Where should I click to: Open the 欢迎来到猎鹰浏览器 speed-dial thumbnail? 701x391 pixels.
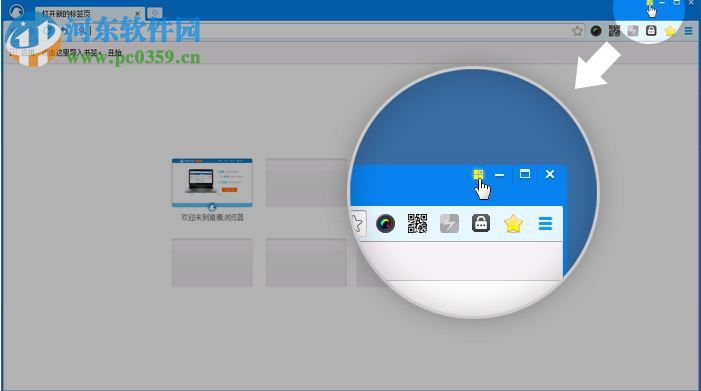click(212, 182)
